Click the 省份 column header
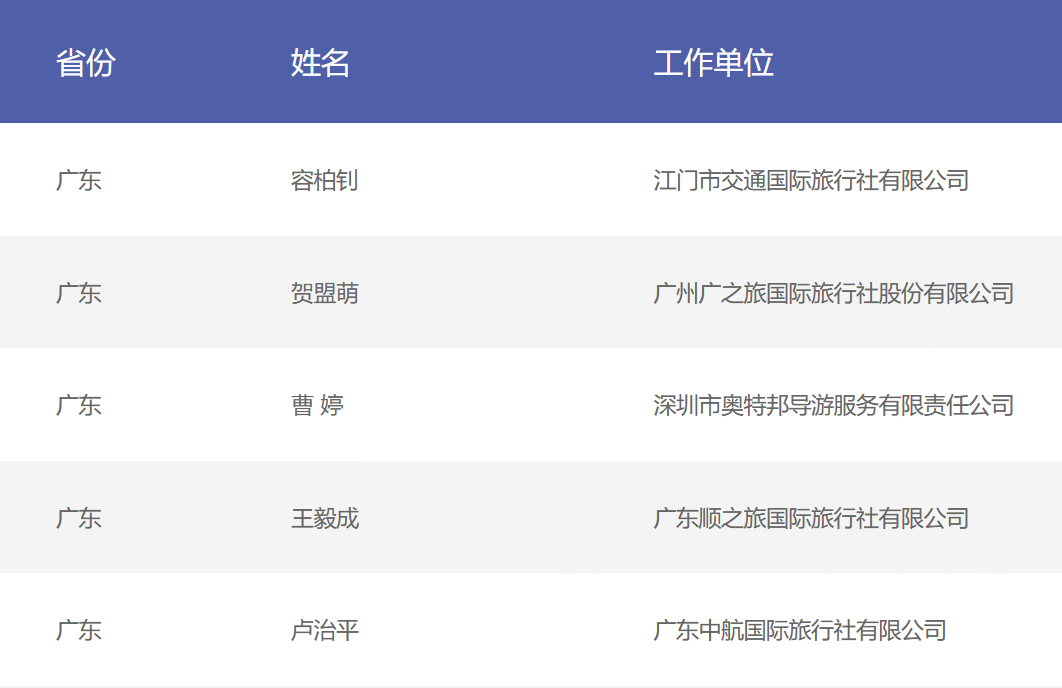The height and width of the screenshot is (688, 1062). pyautogui.click(x=85, y=63)
